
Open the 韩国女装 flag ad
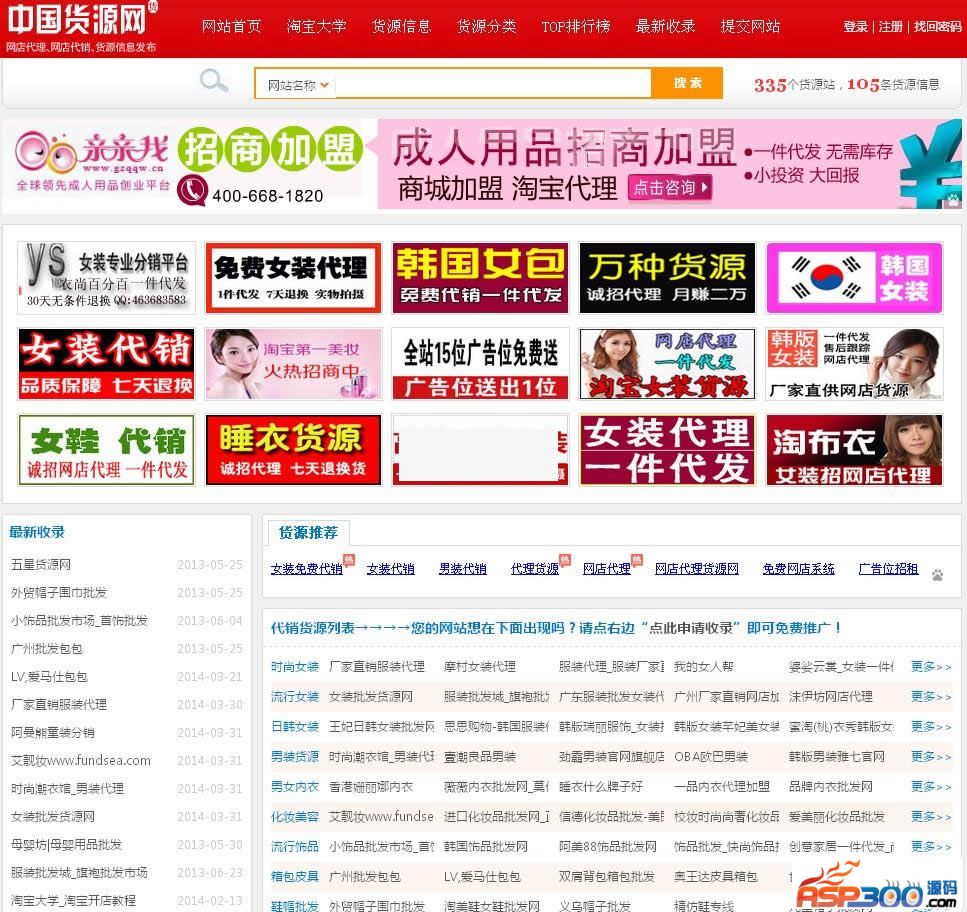854,278
